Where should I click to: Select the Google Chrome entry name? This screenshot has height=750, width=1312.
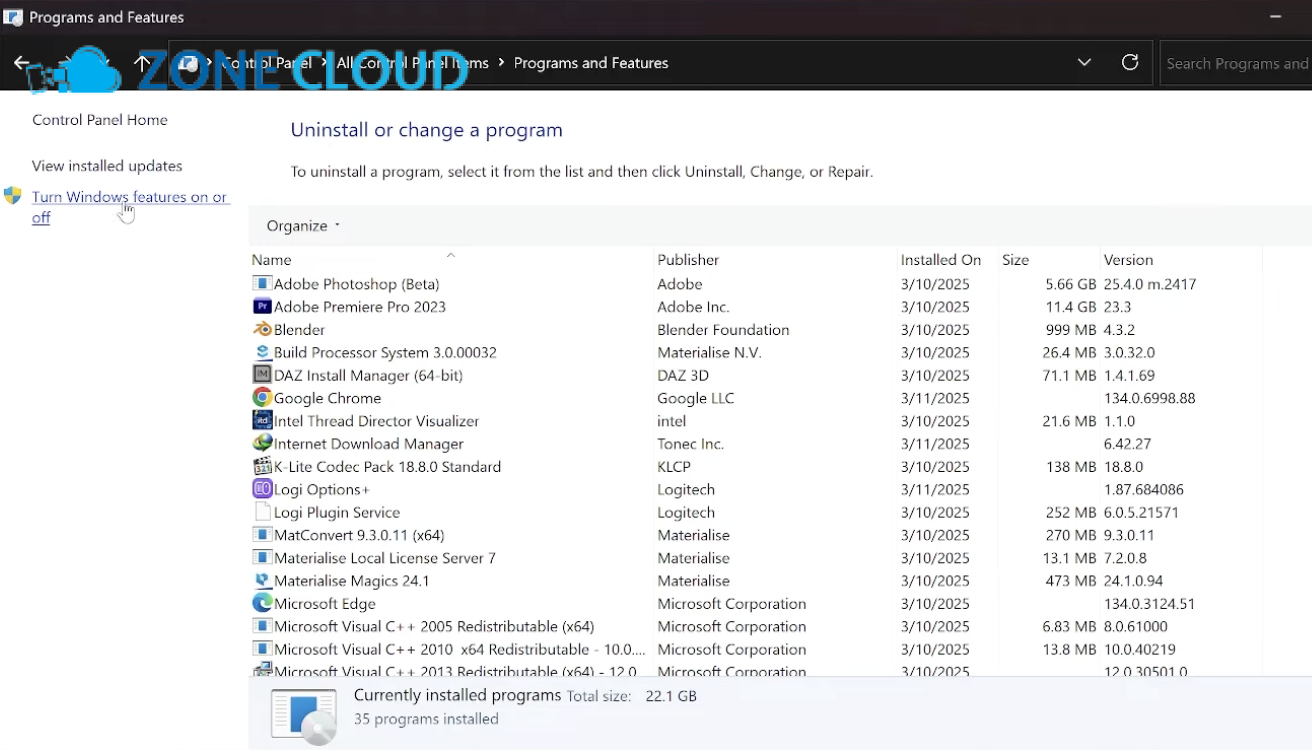coord(327,398)
